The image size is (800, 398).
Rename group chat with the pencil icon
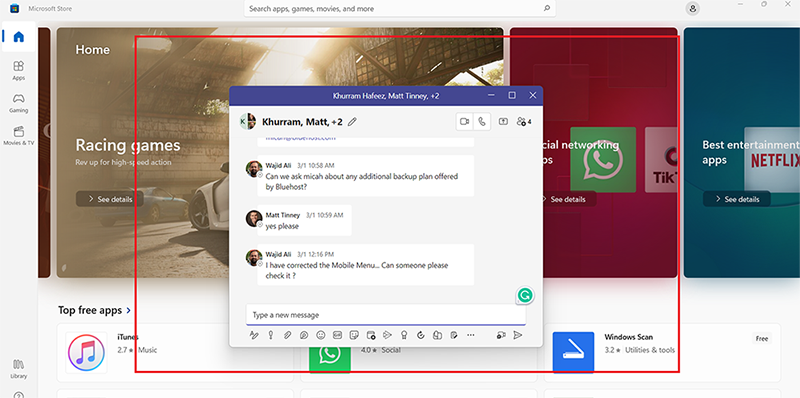tap(352, 121)
